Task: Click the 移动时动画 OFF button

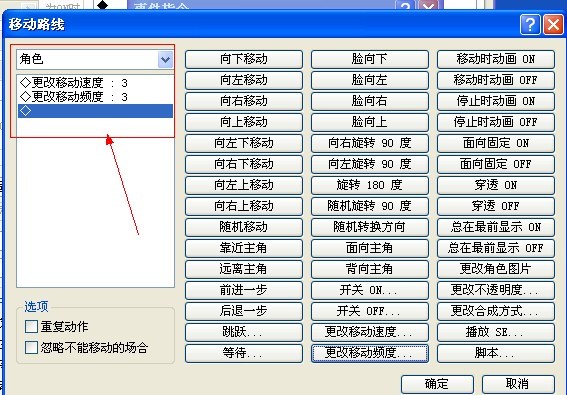Action: (496, 80)
